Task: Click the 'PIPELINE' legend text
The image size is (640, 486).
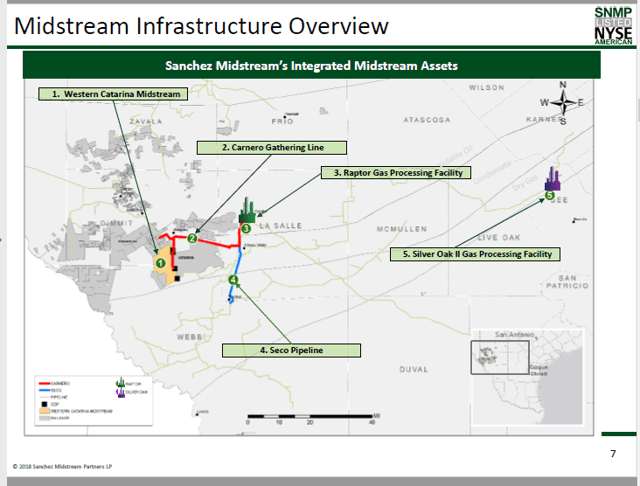Action: click(x=60, y=397)
